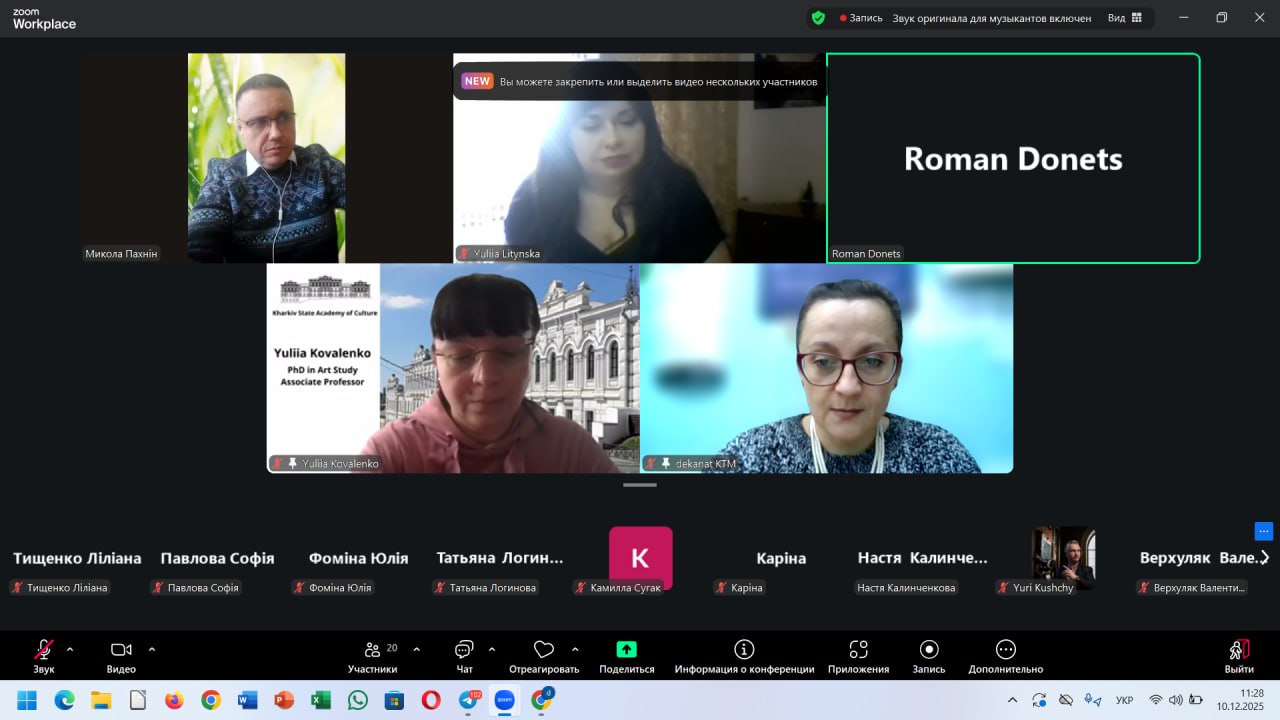This screenshot has width=1280, height=720.
Task: Expand video settings arrow next to camera
Action: click(152, 649)
